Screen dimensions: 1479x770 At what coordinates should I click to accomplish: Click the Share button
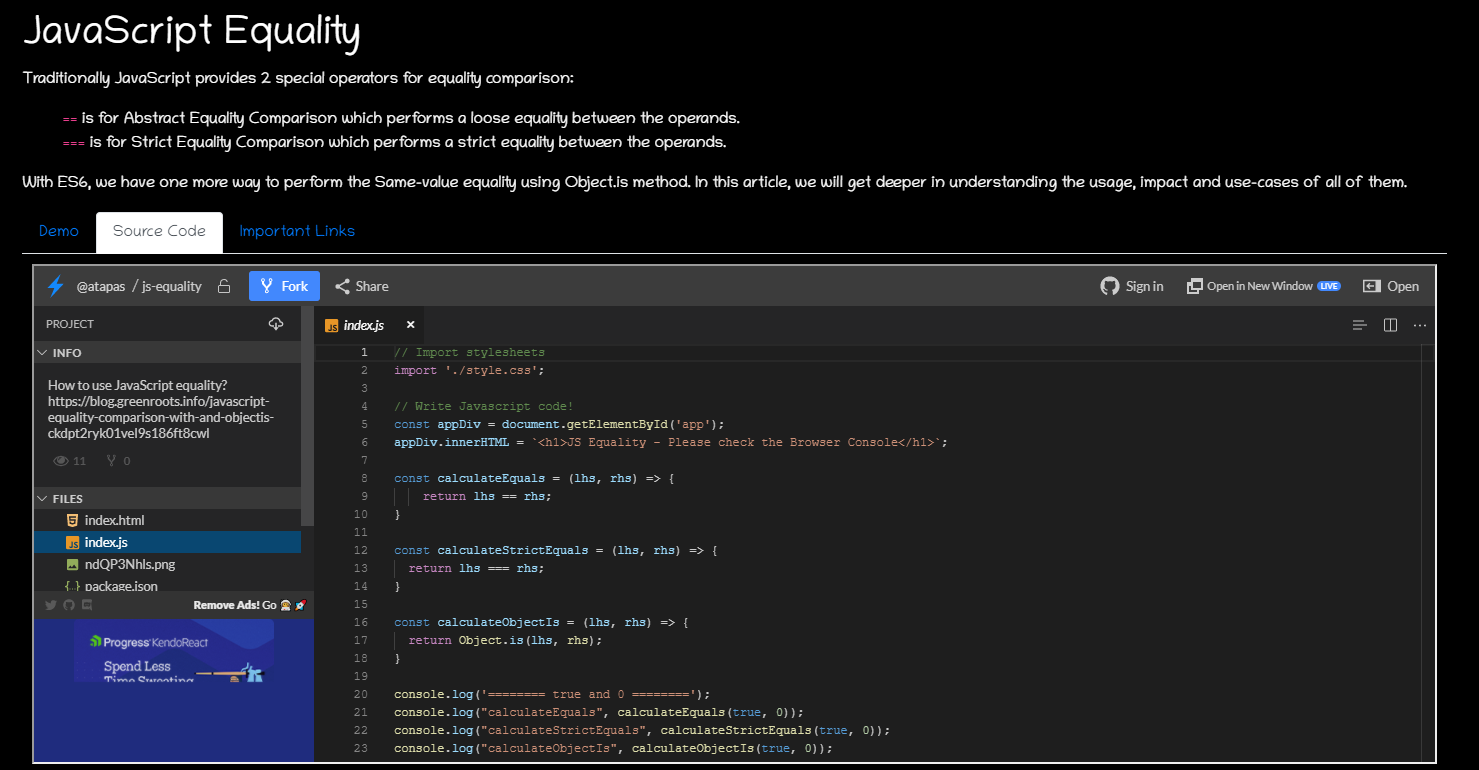pos(362,286)
